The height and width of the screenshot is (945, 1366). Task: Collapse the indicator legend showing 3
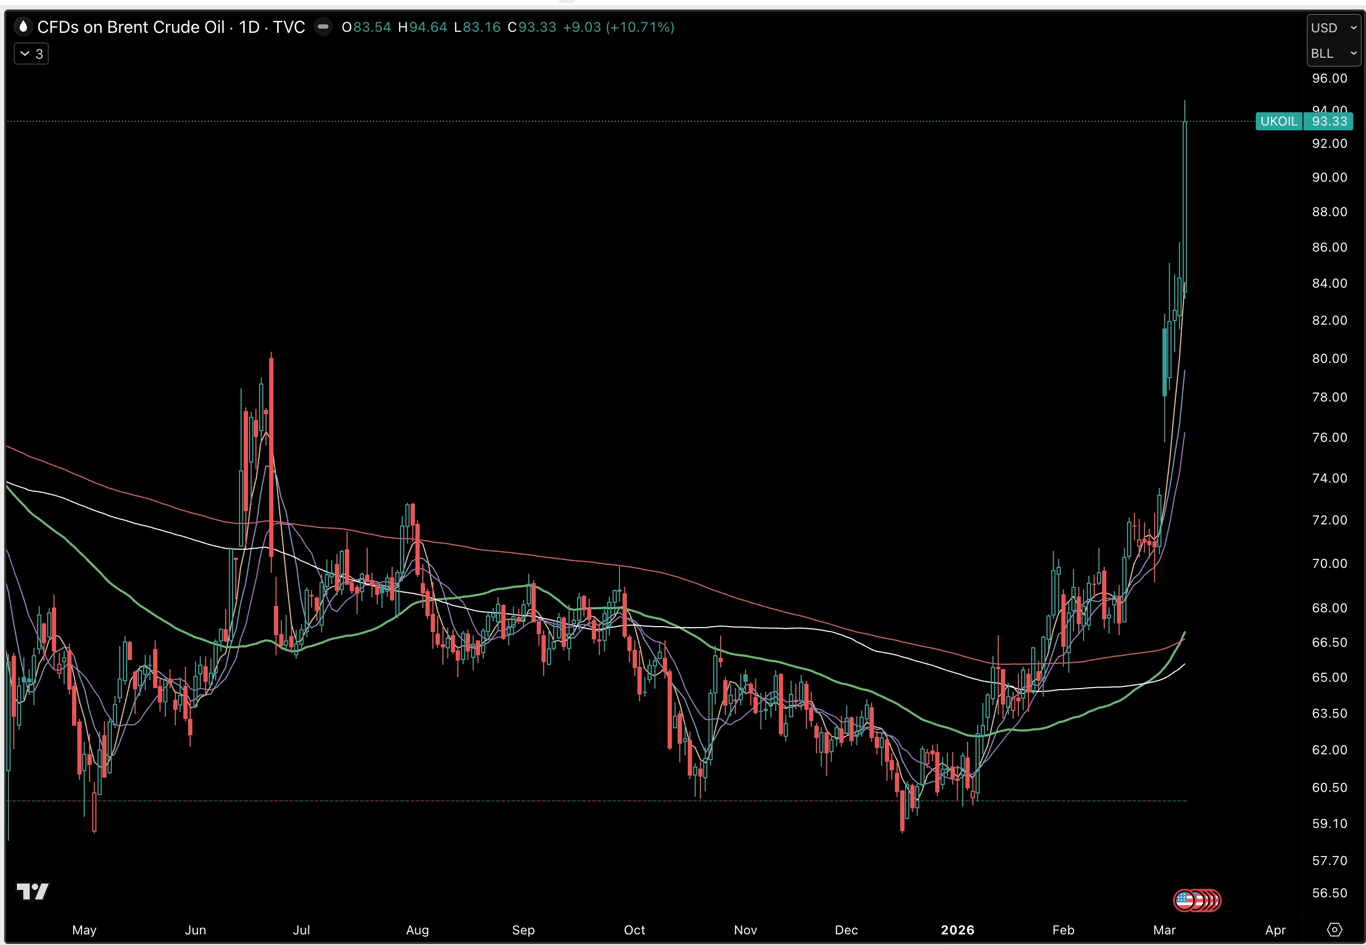pyautogui.click(x=31, y=54)
